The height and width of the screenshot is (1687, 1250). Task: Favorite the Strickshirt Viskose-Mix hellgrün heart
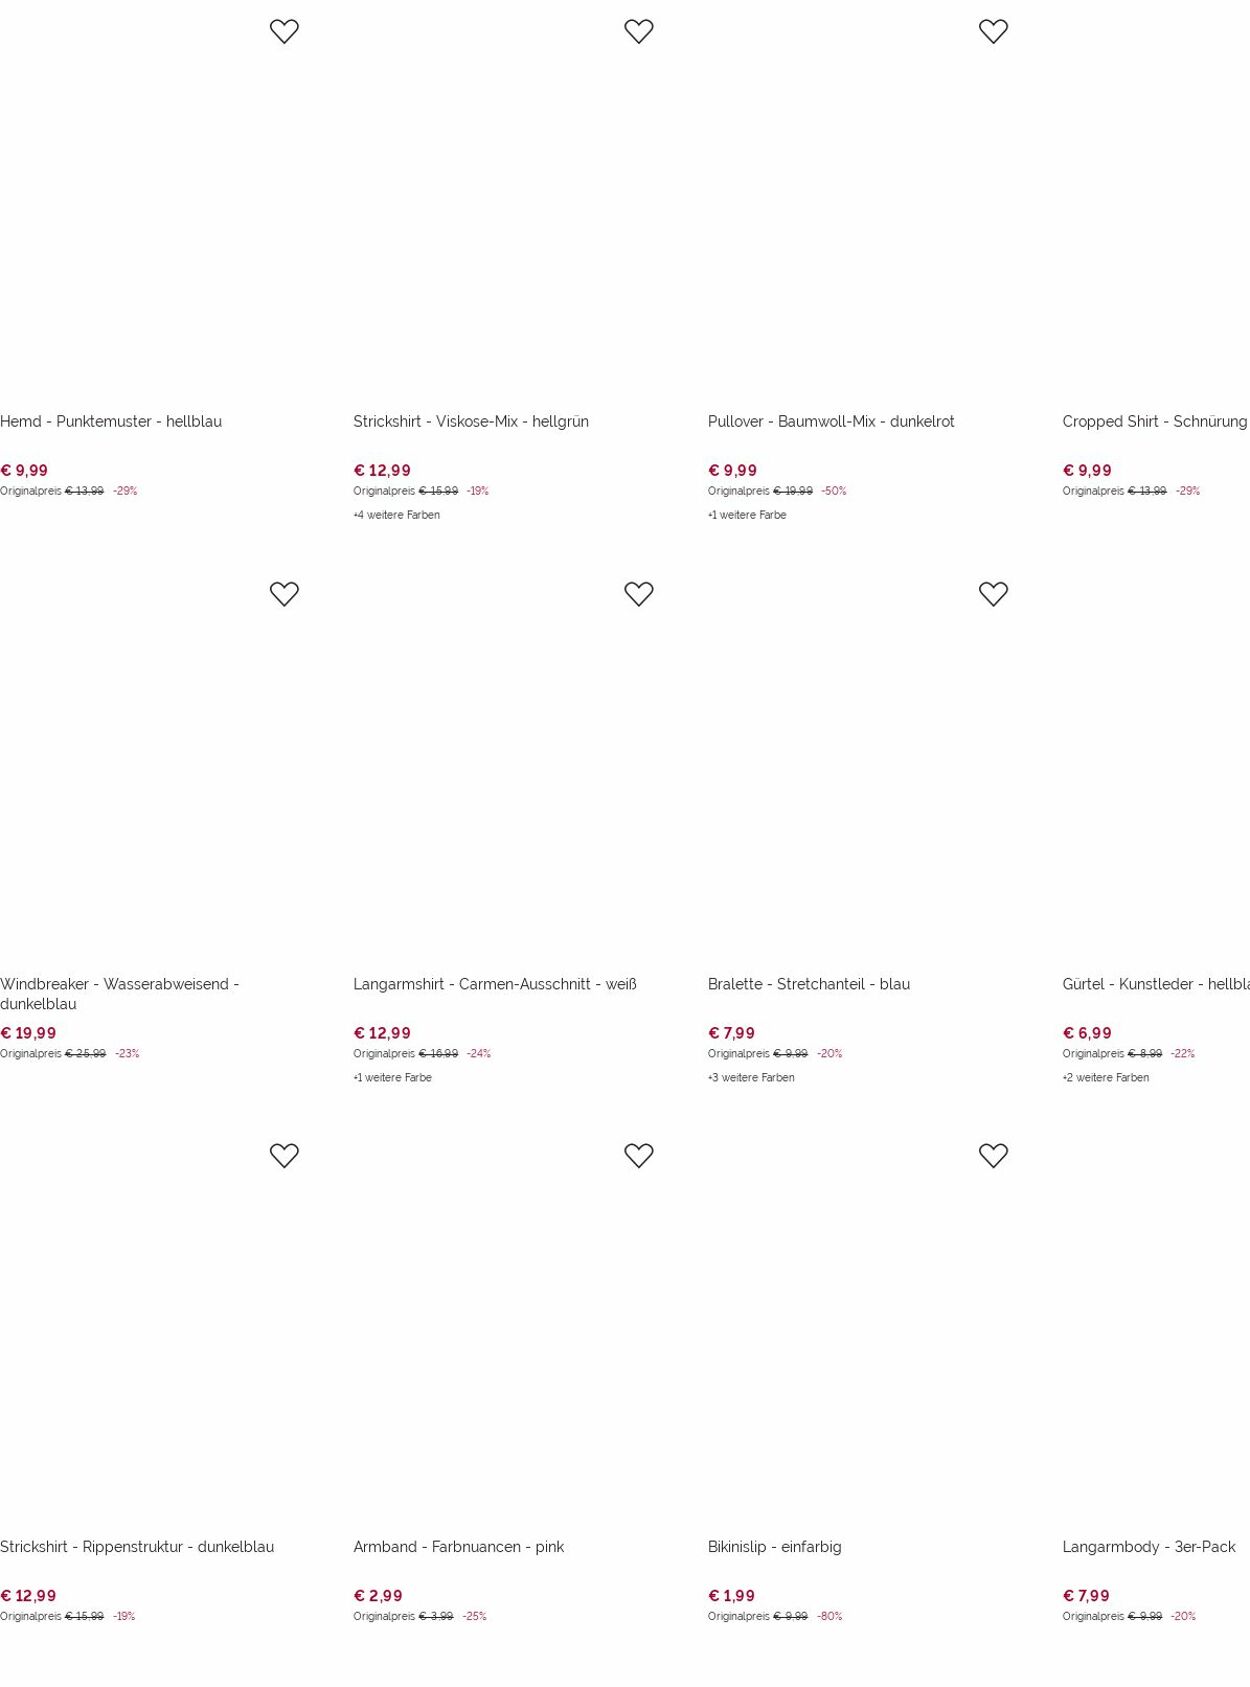pos(638,32)
